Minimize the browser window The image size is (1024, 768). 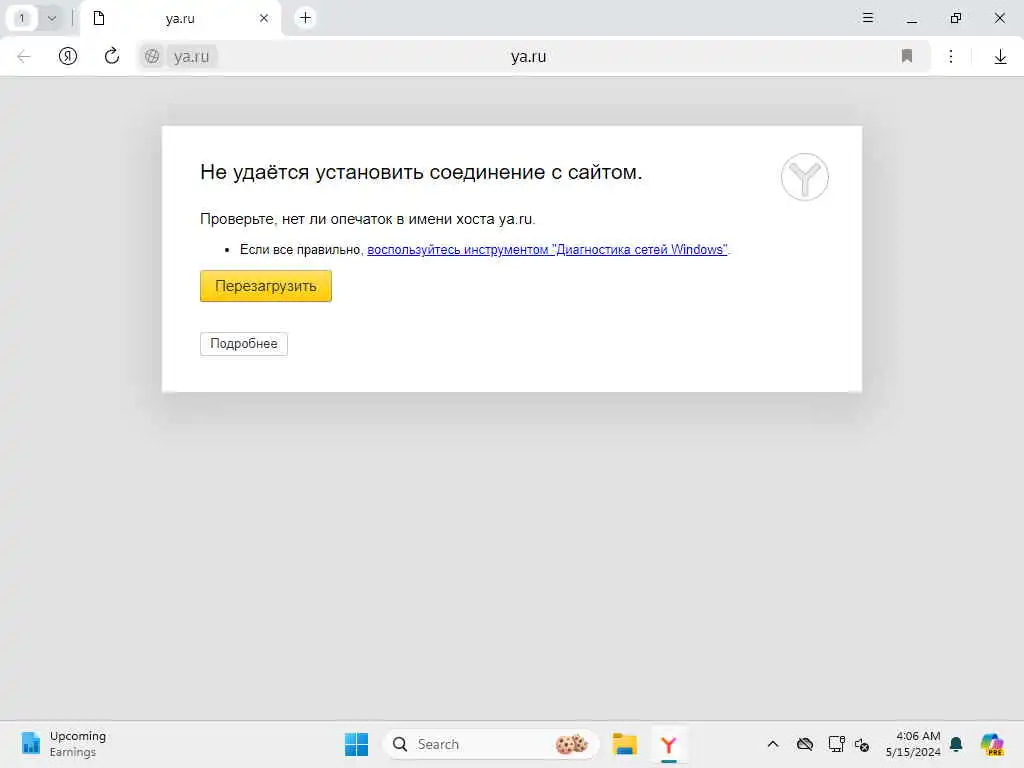click(x=912, y=18)
